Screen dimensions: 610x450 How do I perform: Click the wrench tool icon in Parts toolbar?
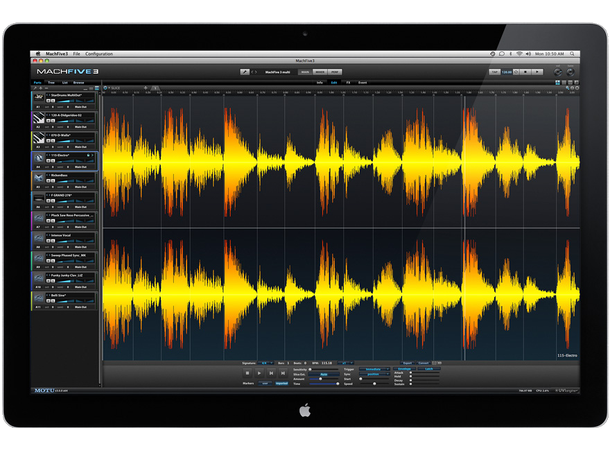point(35,88)
